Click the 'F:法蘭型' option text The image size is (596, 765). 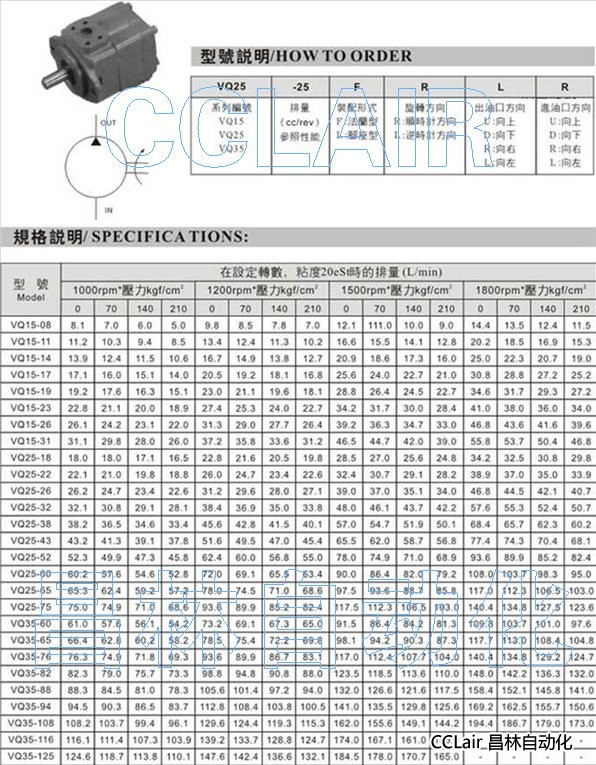357,121
